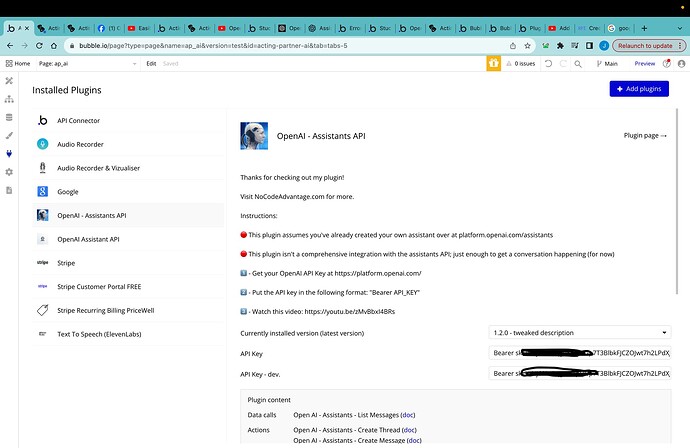
Task: Open the Design tab icon in left sidebar
Action: [9, 81]
